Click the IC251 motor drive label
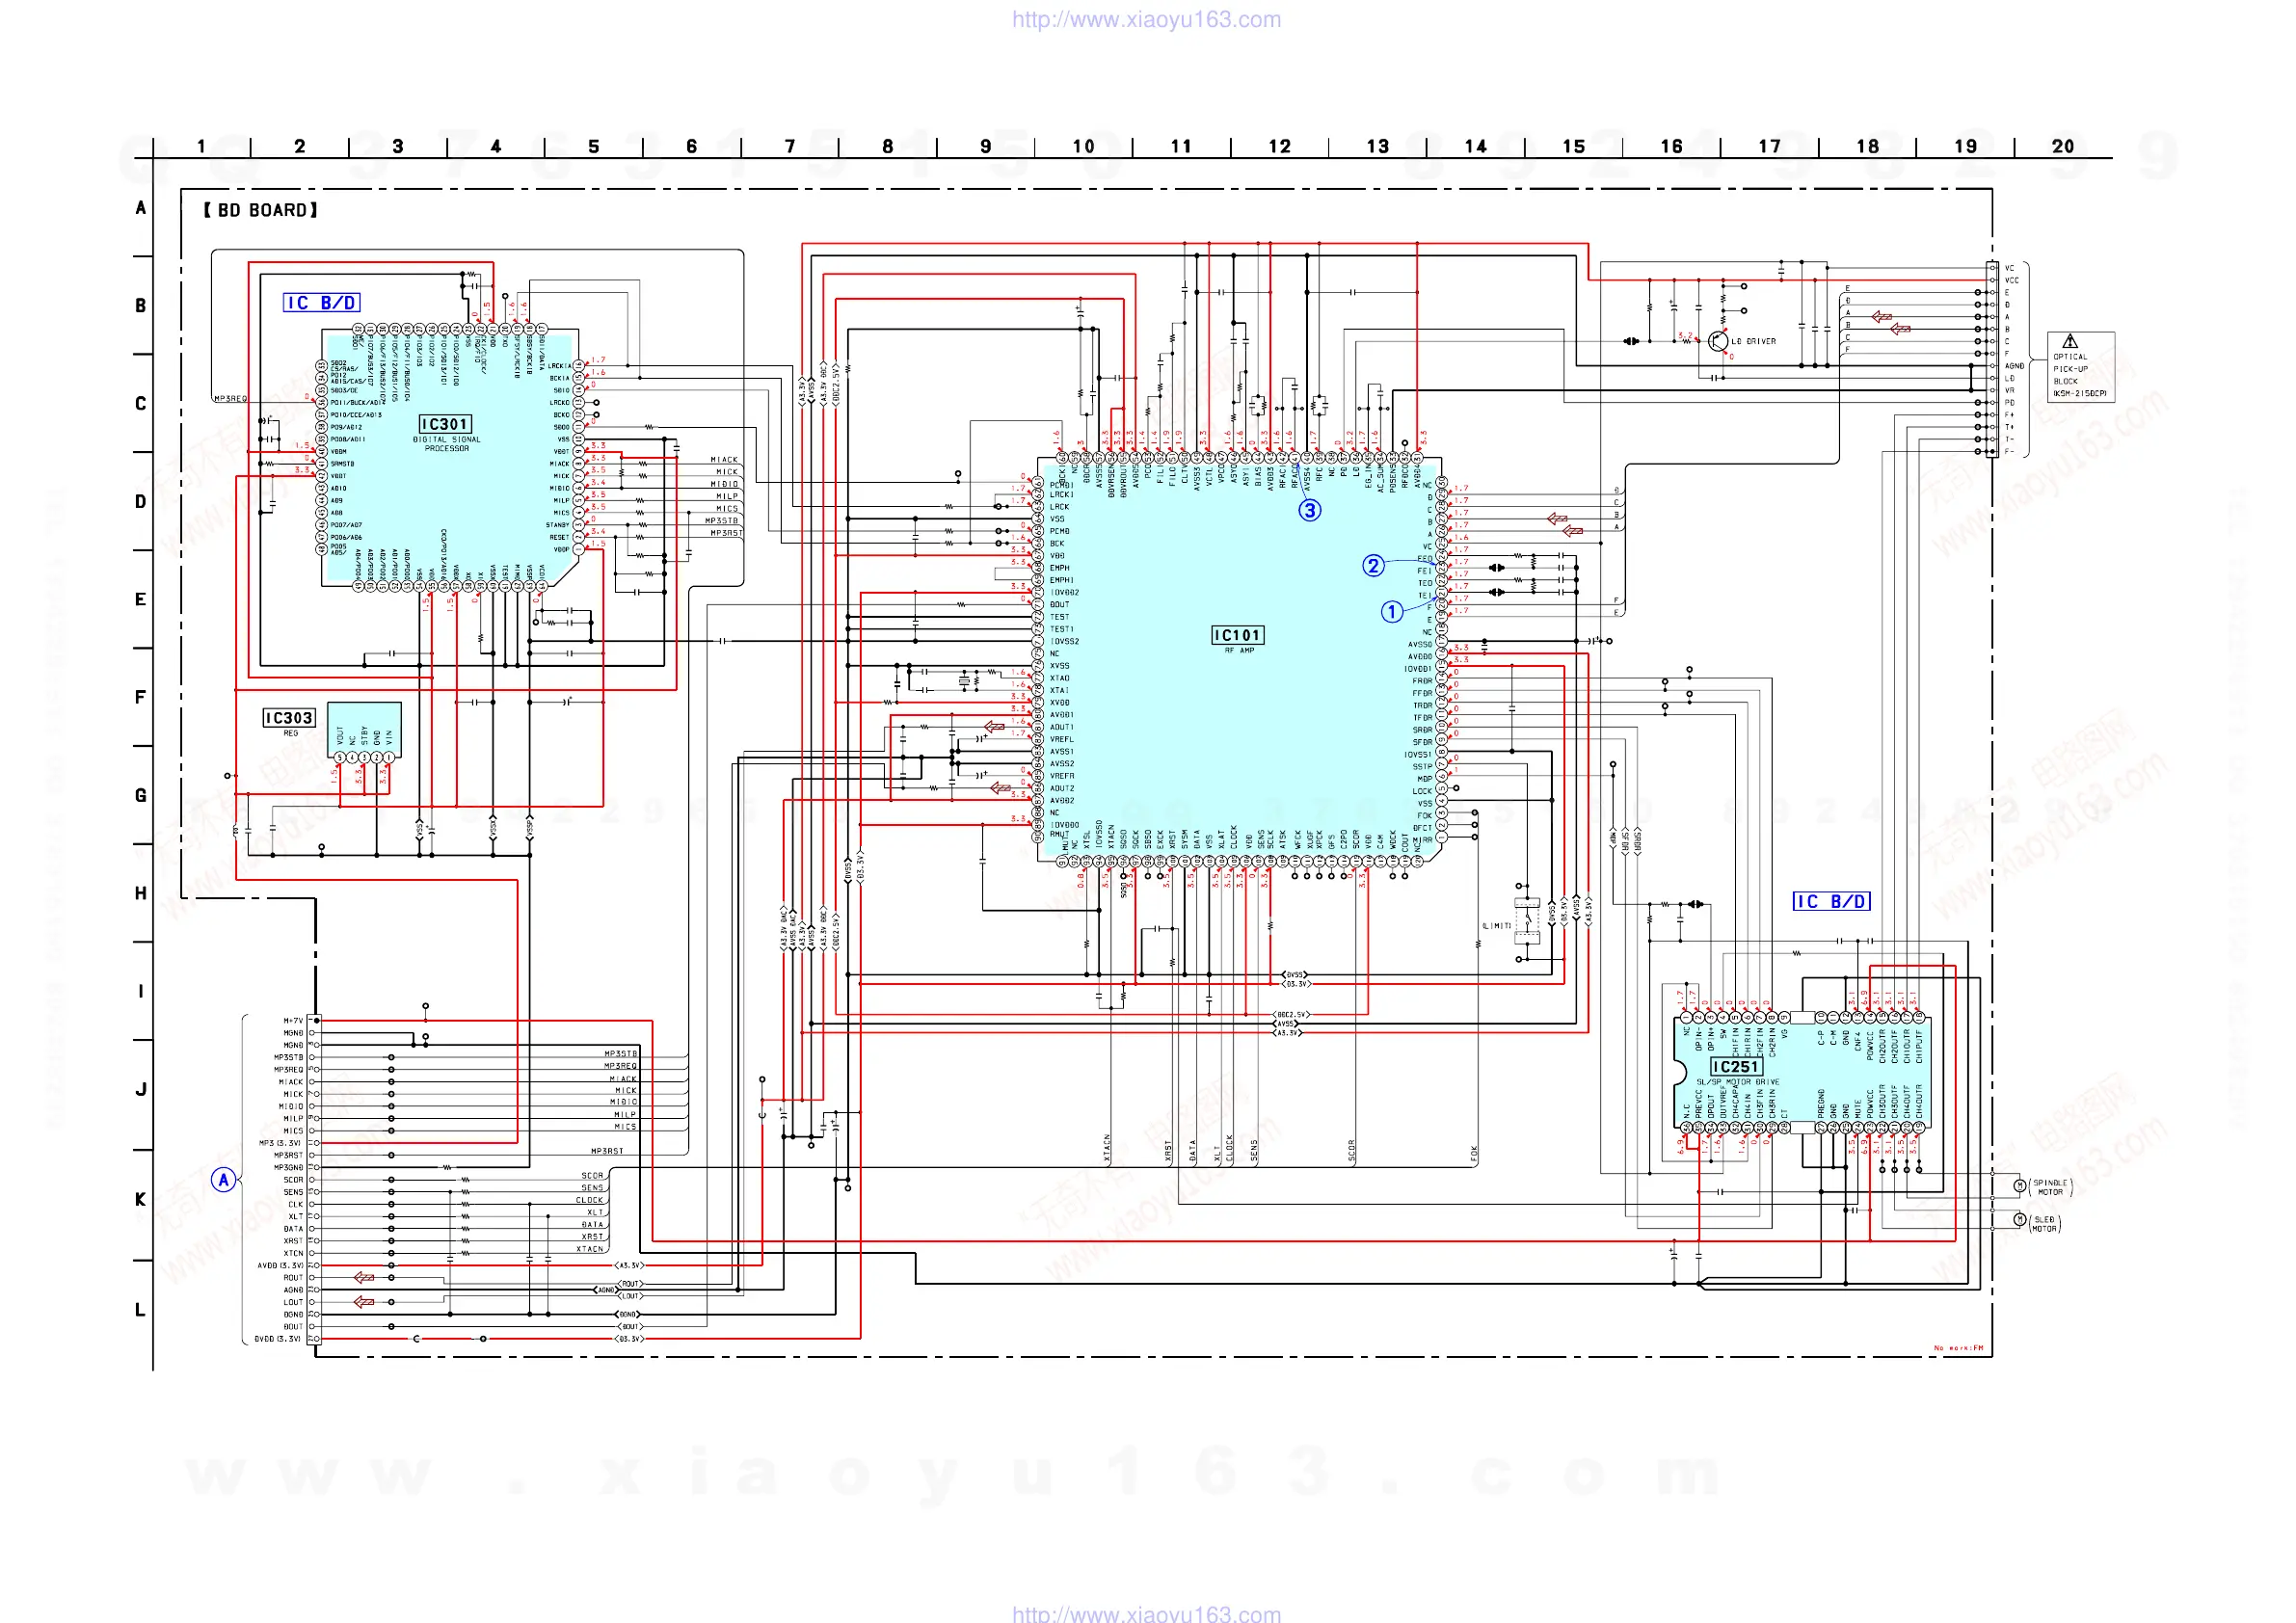2296x1623 pixels. (1735, 1067)
